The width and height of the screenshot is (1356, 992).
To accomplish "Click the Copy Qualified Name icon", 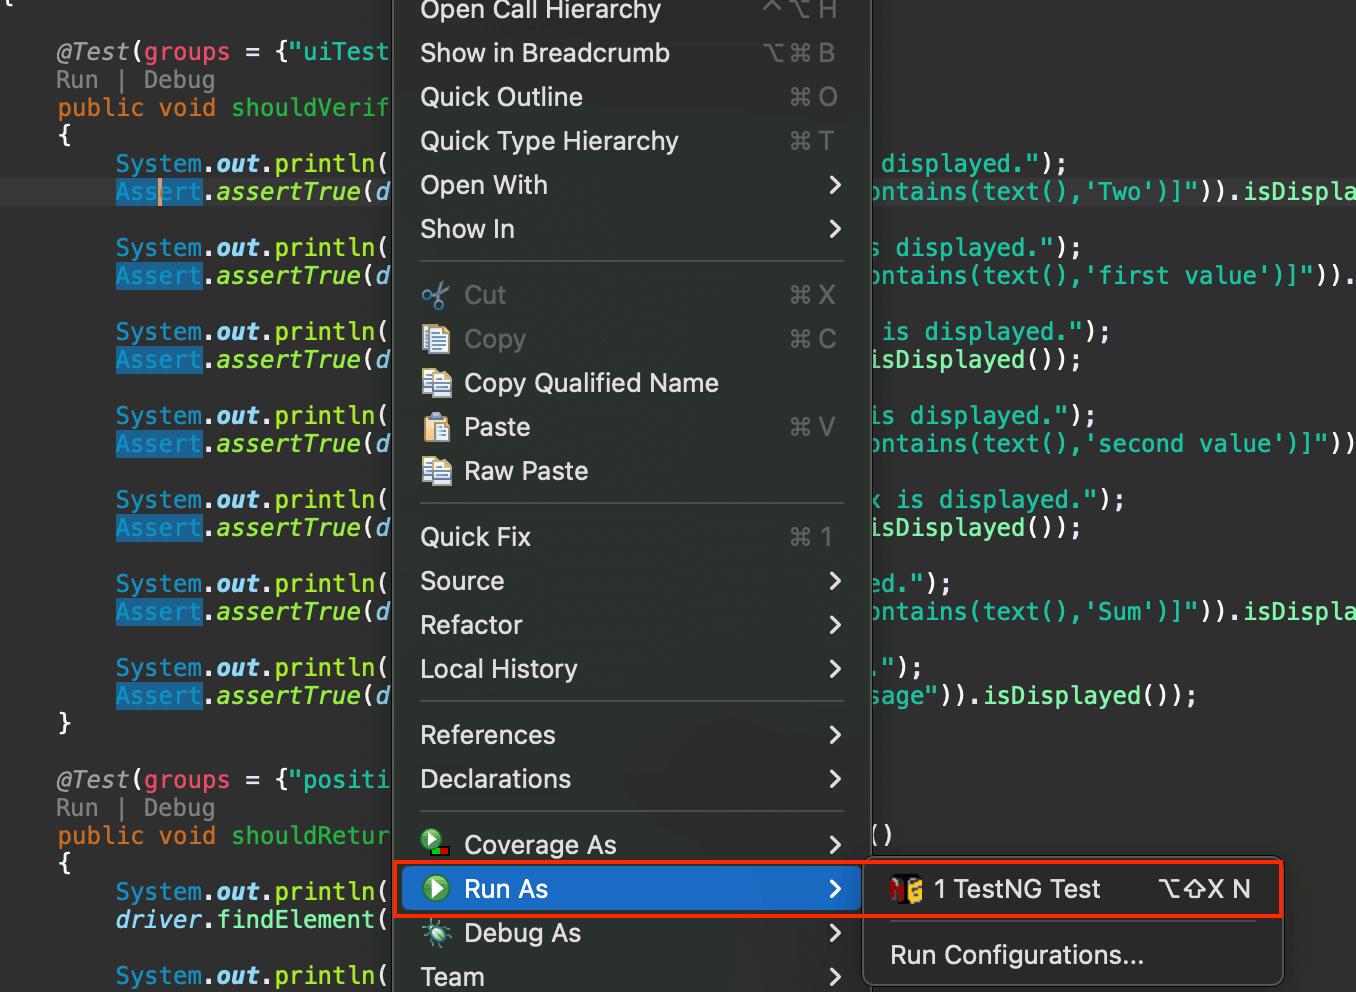I will [437, 383].
